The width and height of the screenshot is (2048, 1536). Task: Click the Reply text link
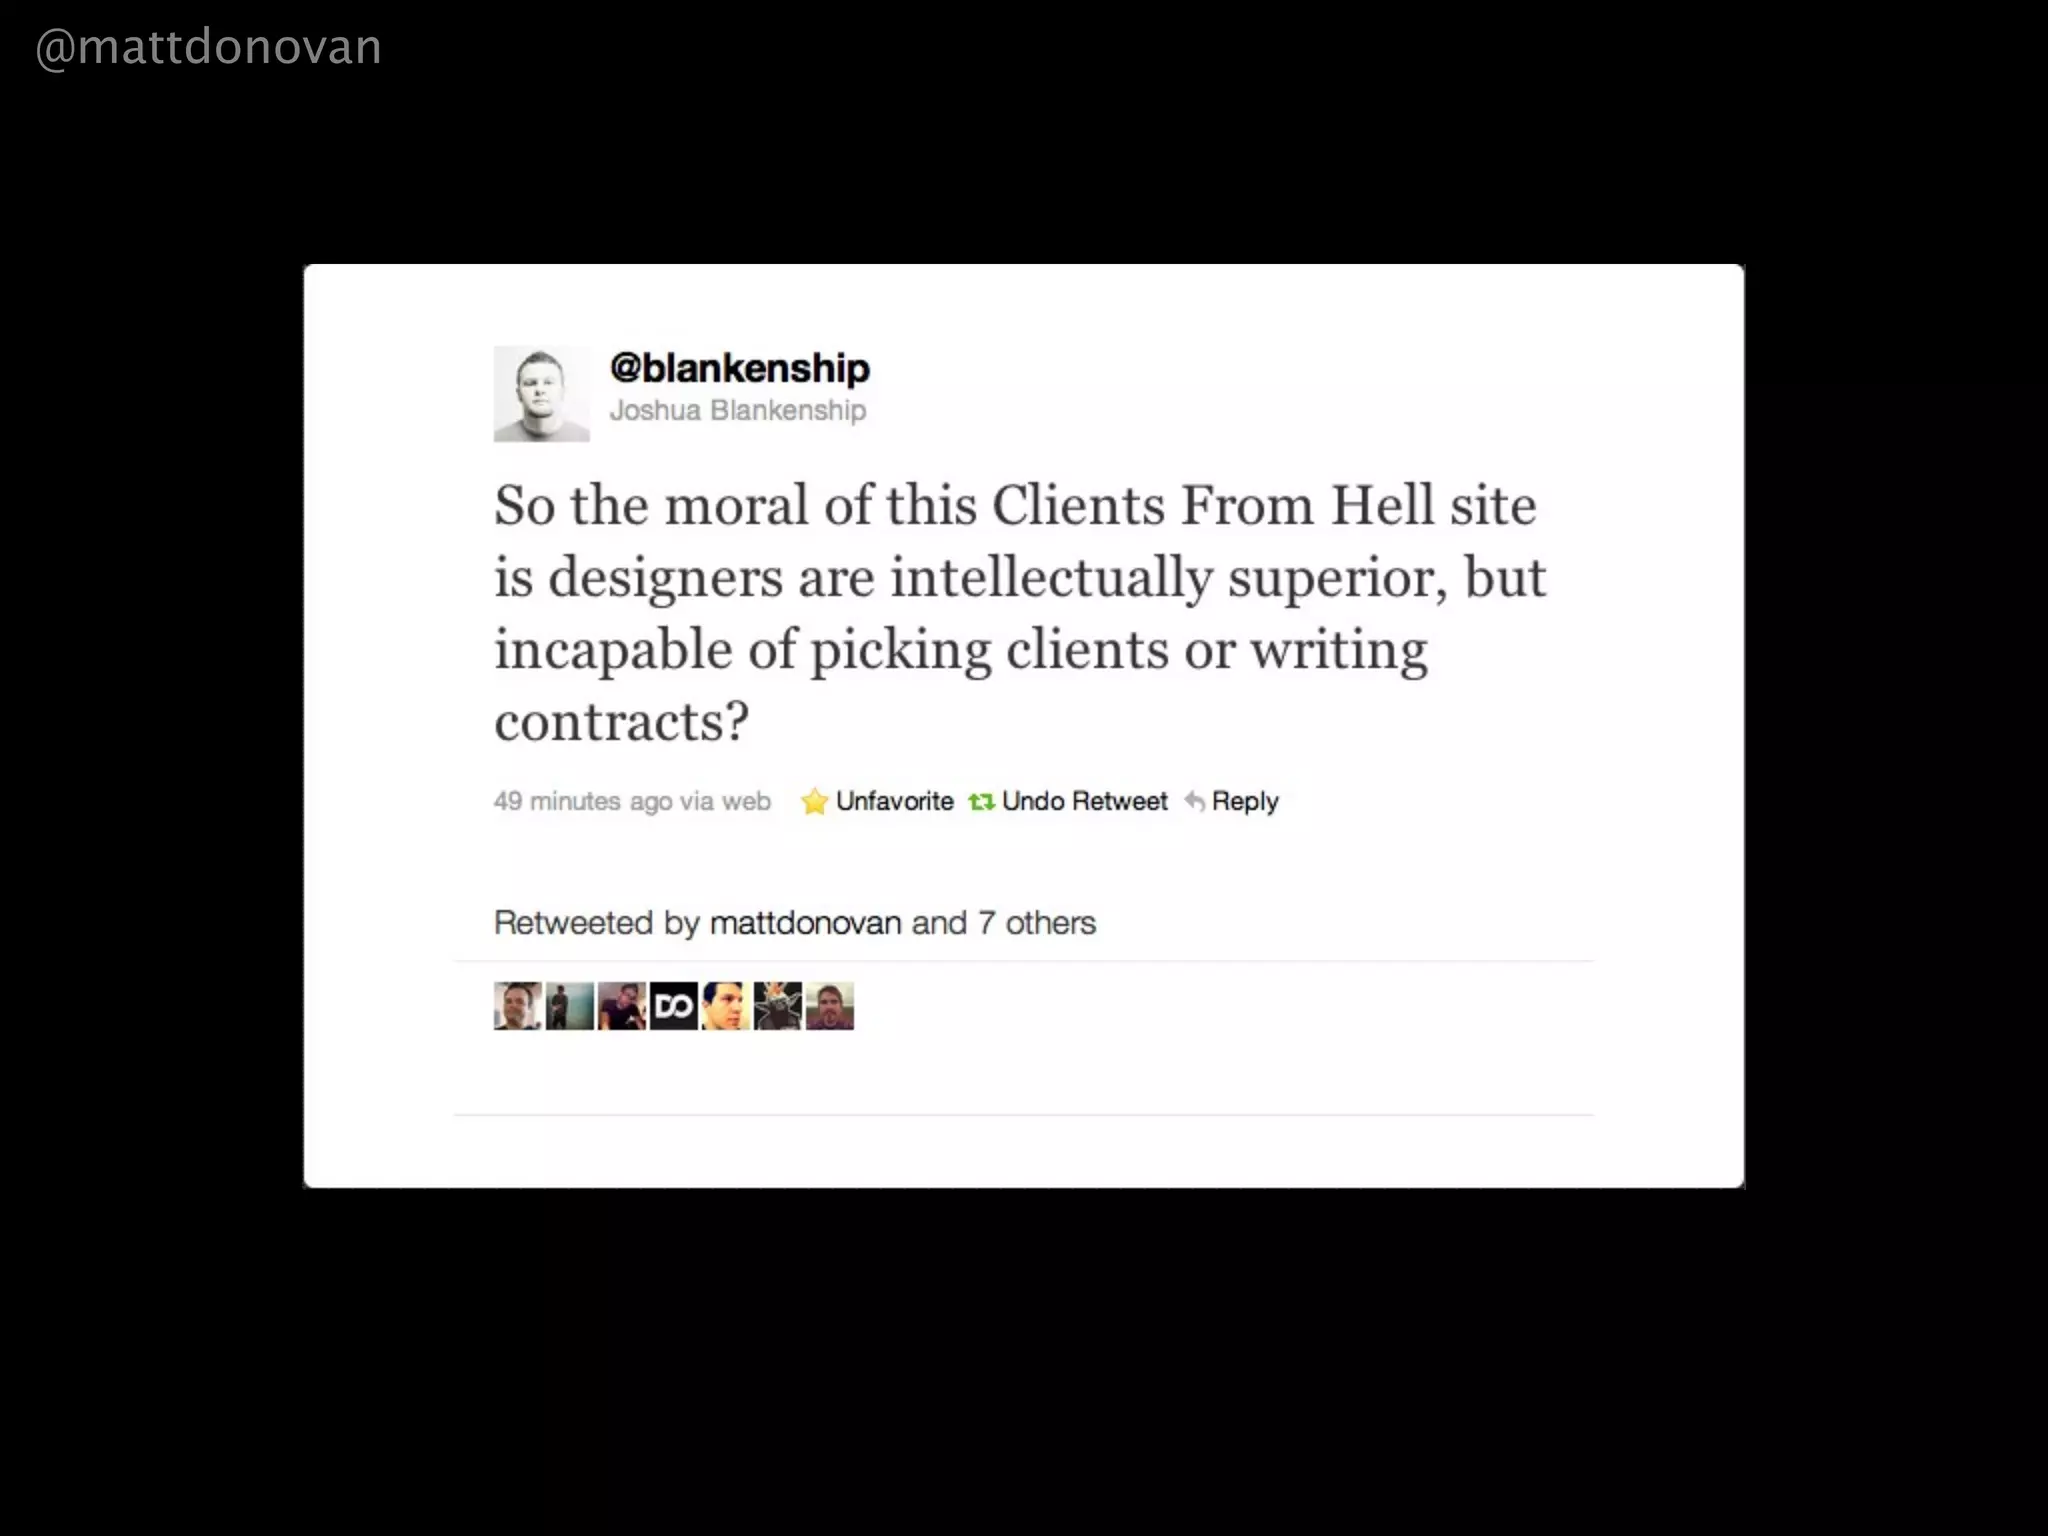pyautogui.click(x=1245, y=802)
